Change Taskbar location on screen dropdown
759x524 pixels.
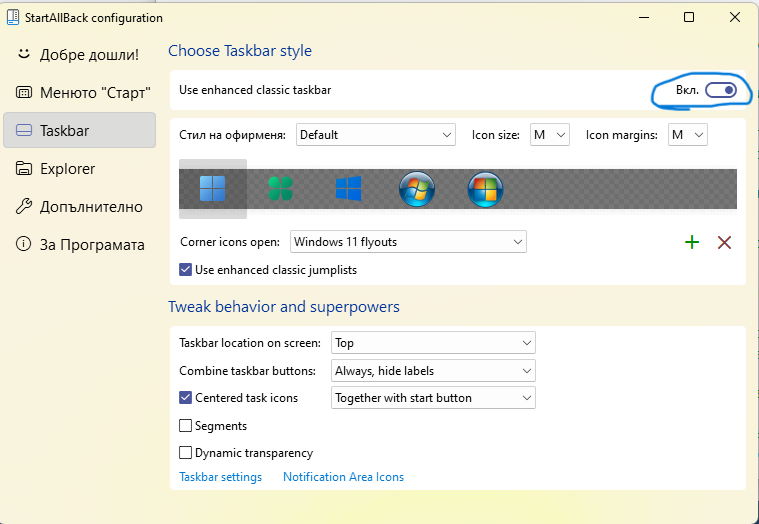(433, 343)
